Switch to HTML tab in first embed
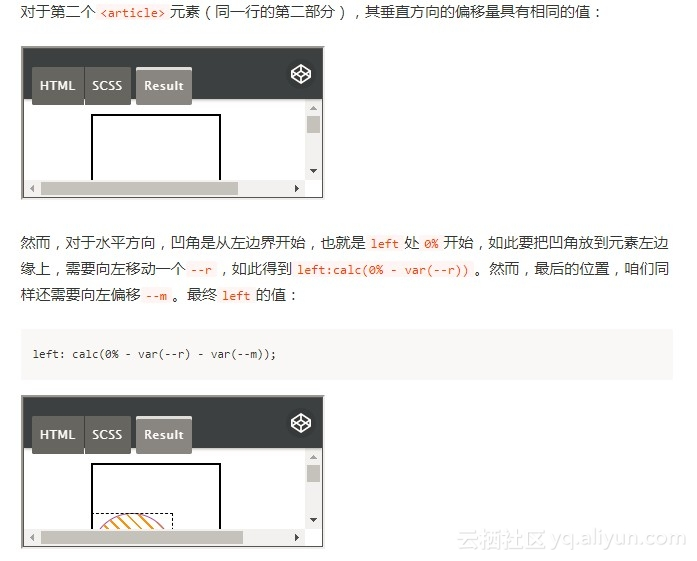This screenshot has width=697, height=561. pyautogui.click(x=58, y=86)
